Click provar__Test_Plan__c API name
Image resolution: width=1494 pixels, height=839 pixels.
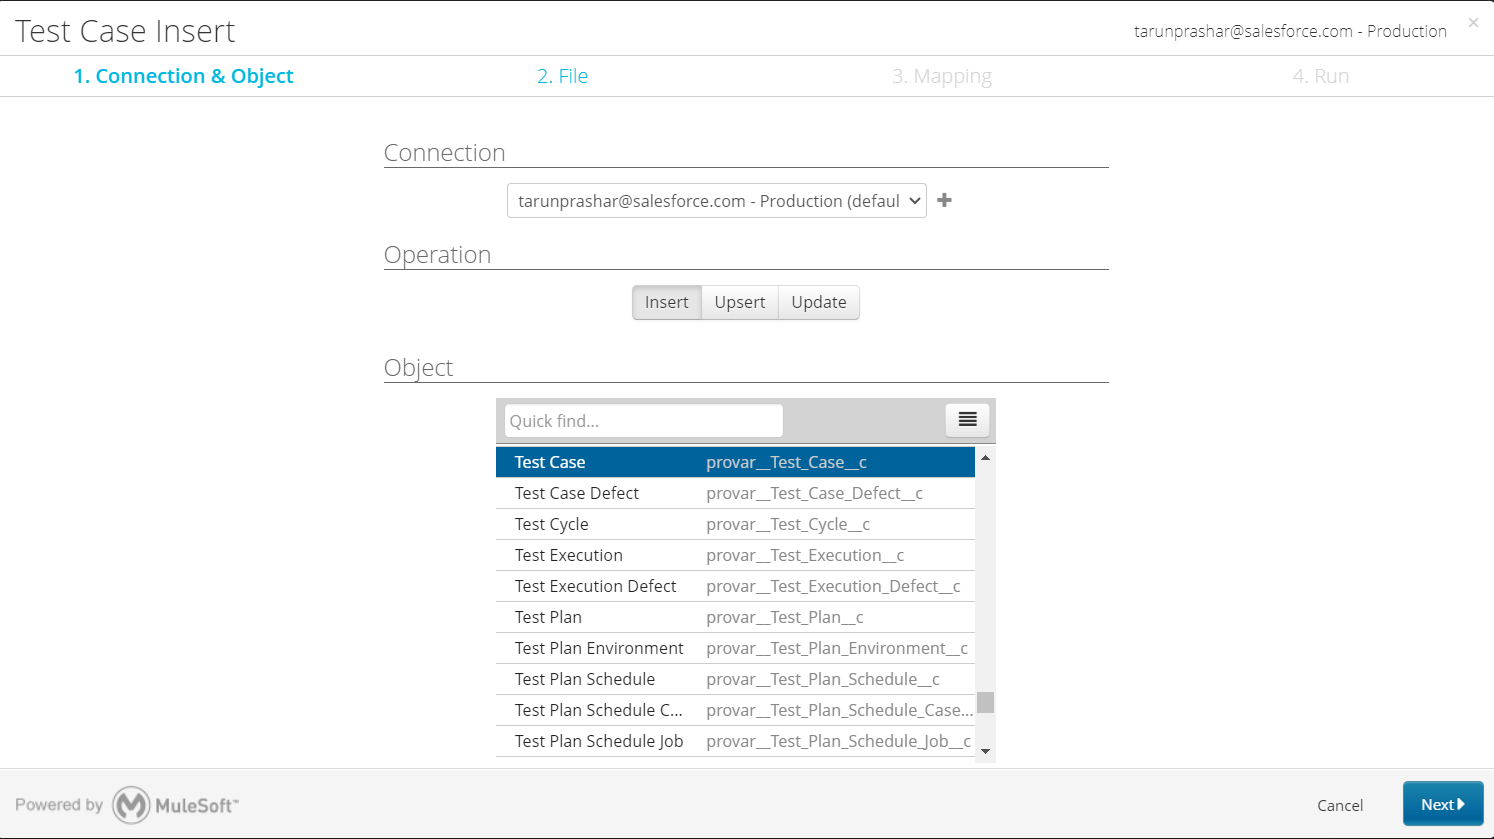[785, 617]
